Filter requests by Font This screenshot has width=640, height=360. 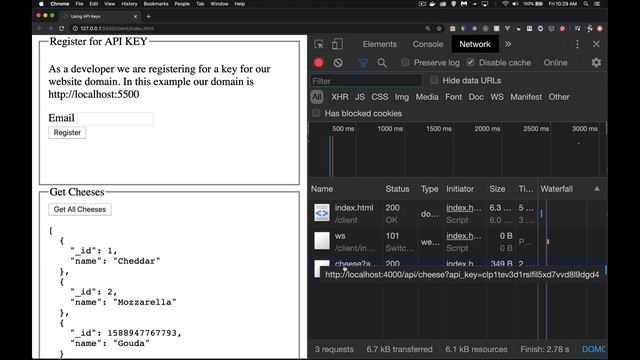453,97
